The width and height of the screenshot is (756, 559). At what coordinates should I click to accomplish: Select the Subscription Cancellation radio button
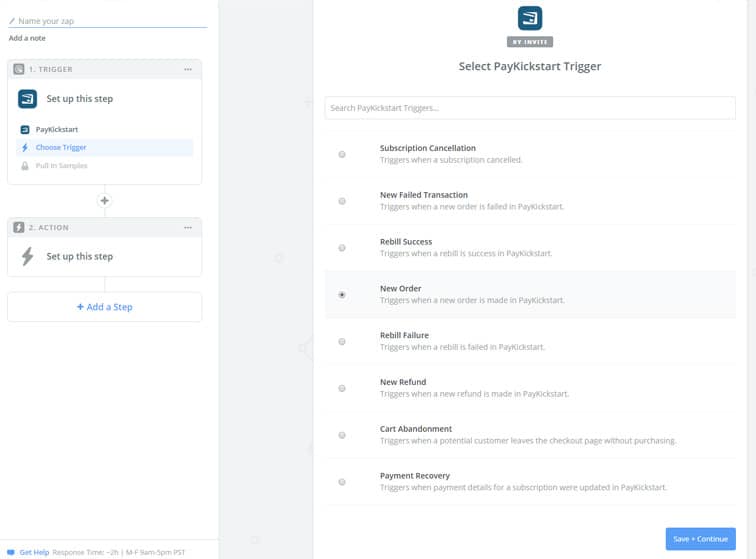tap(342, 154)
